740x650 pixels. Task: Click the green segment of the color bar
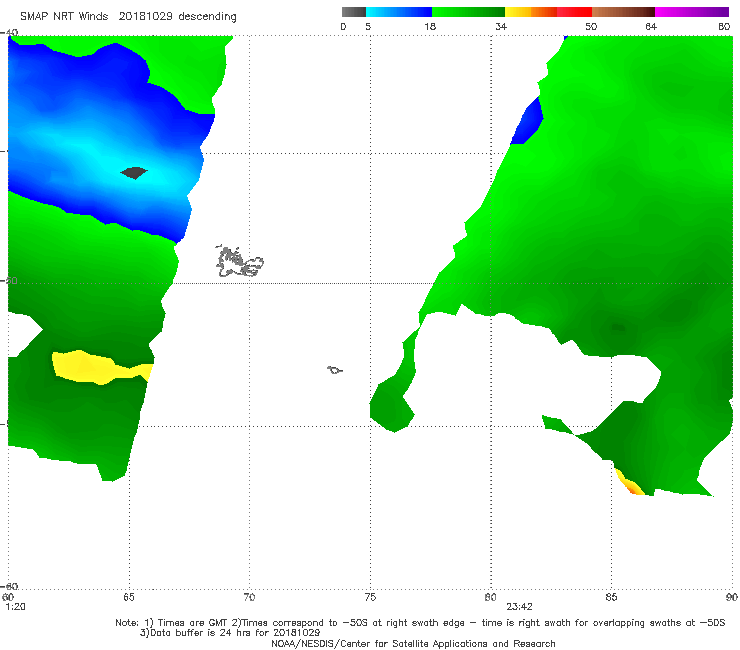pos(468,12)
